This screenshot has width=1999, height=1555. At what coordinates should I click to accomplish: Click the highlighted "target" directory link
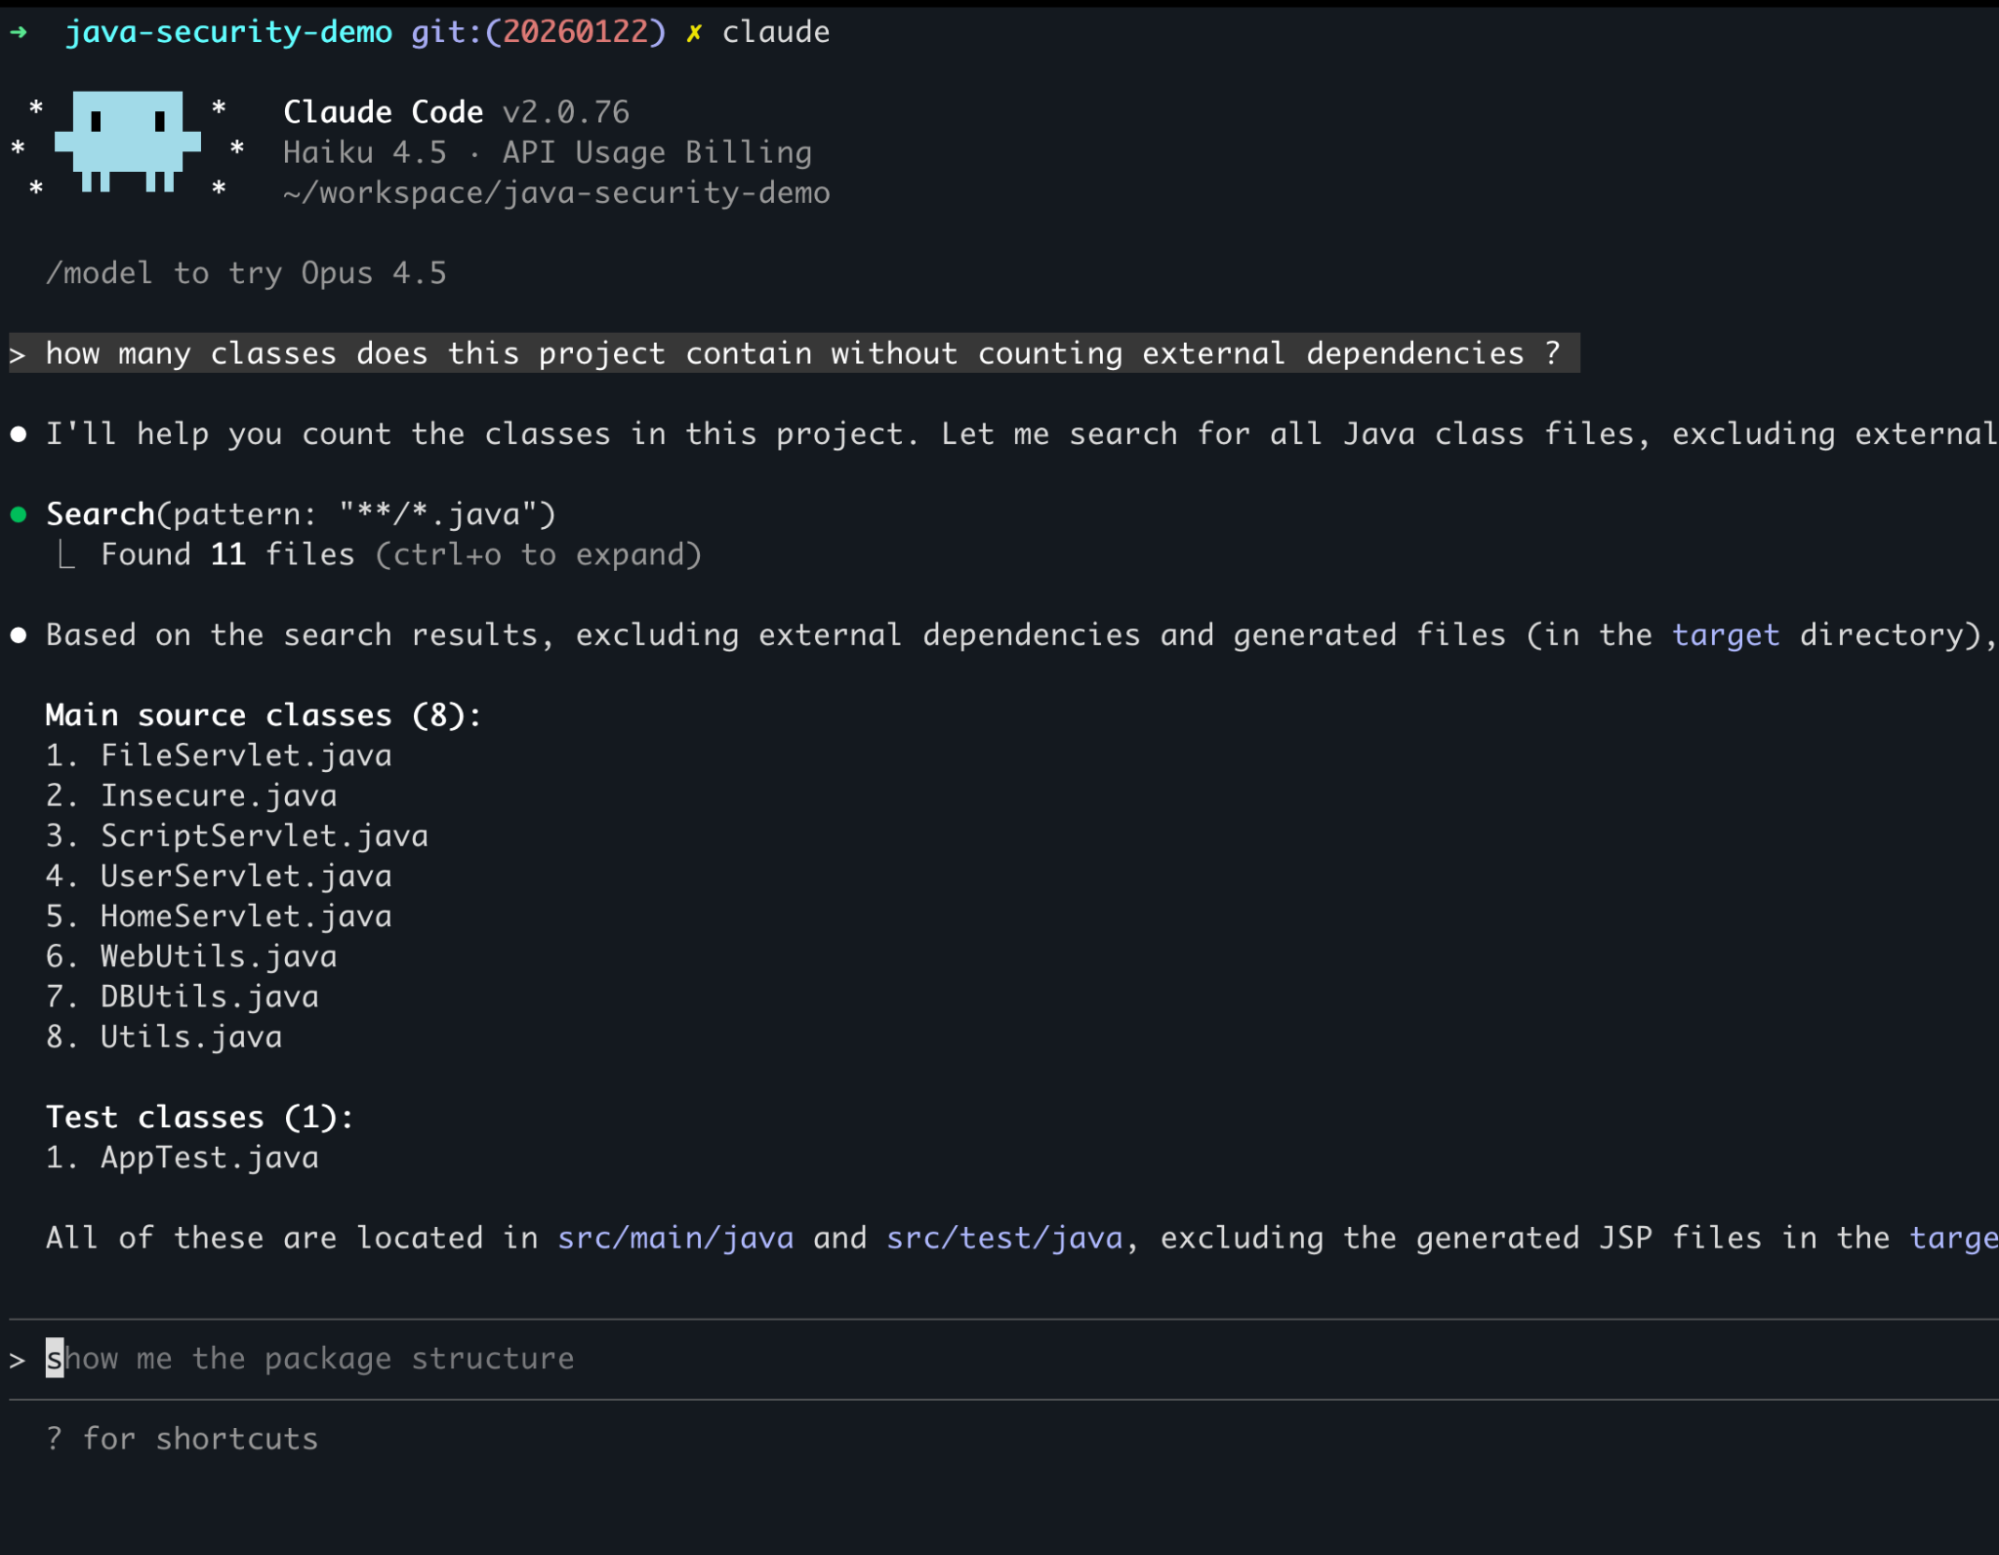[x=1725, y=635]
